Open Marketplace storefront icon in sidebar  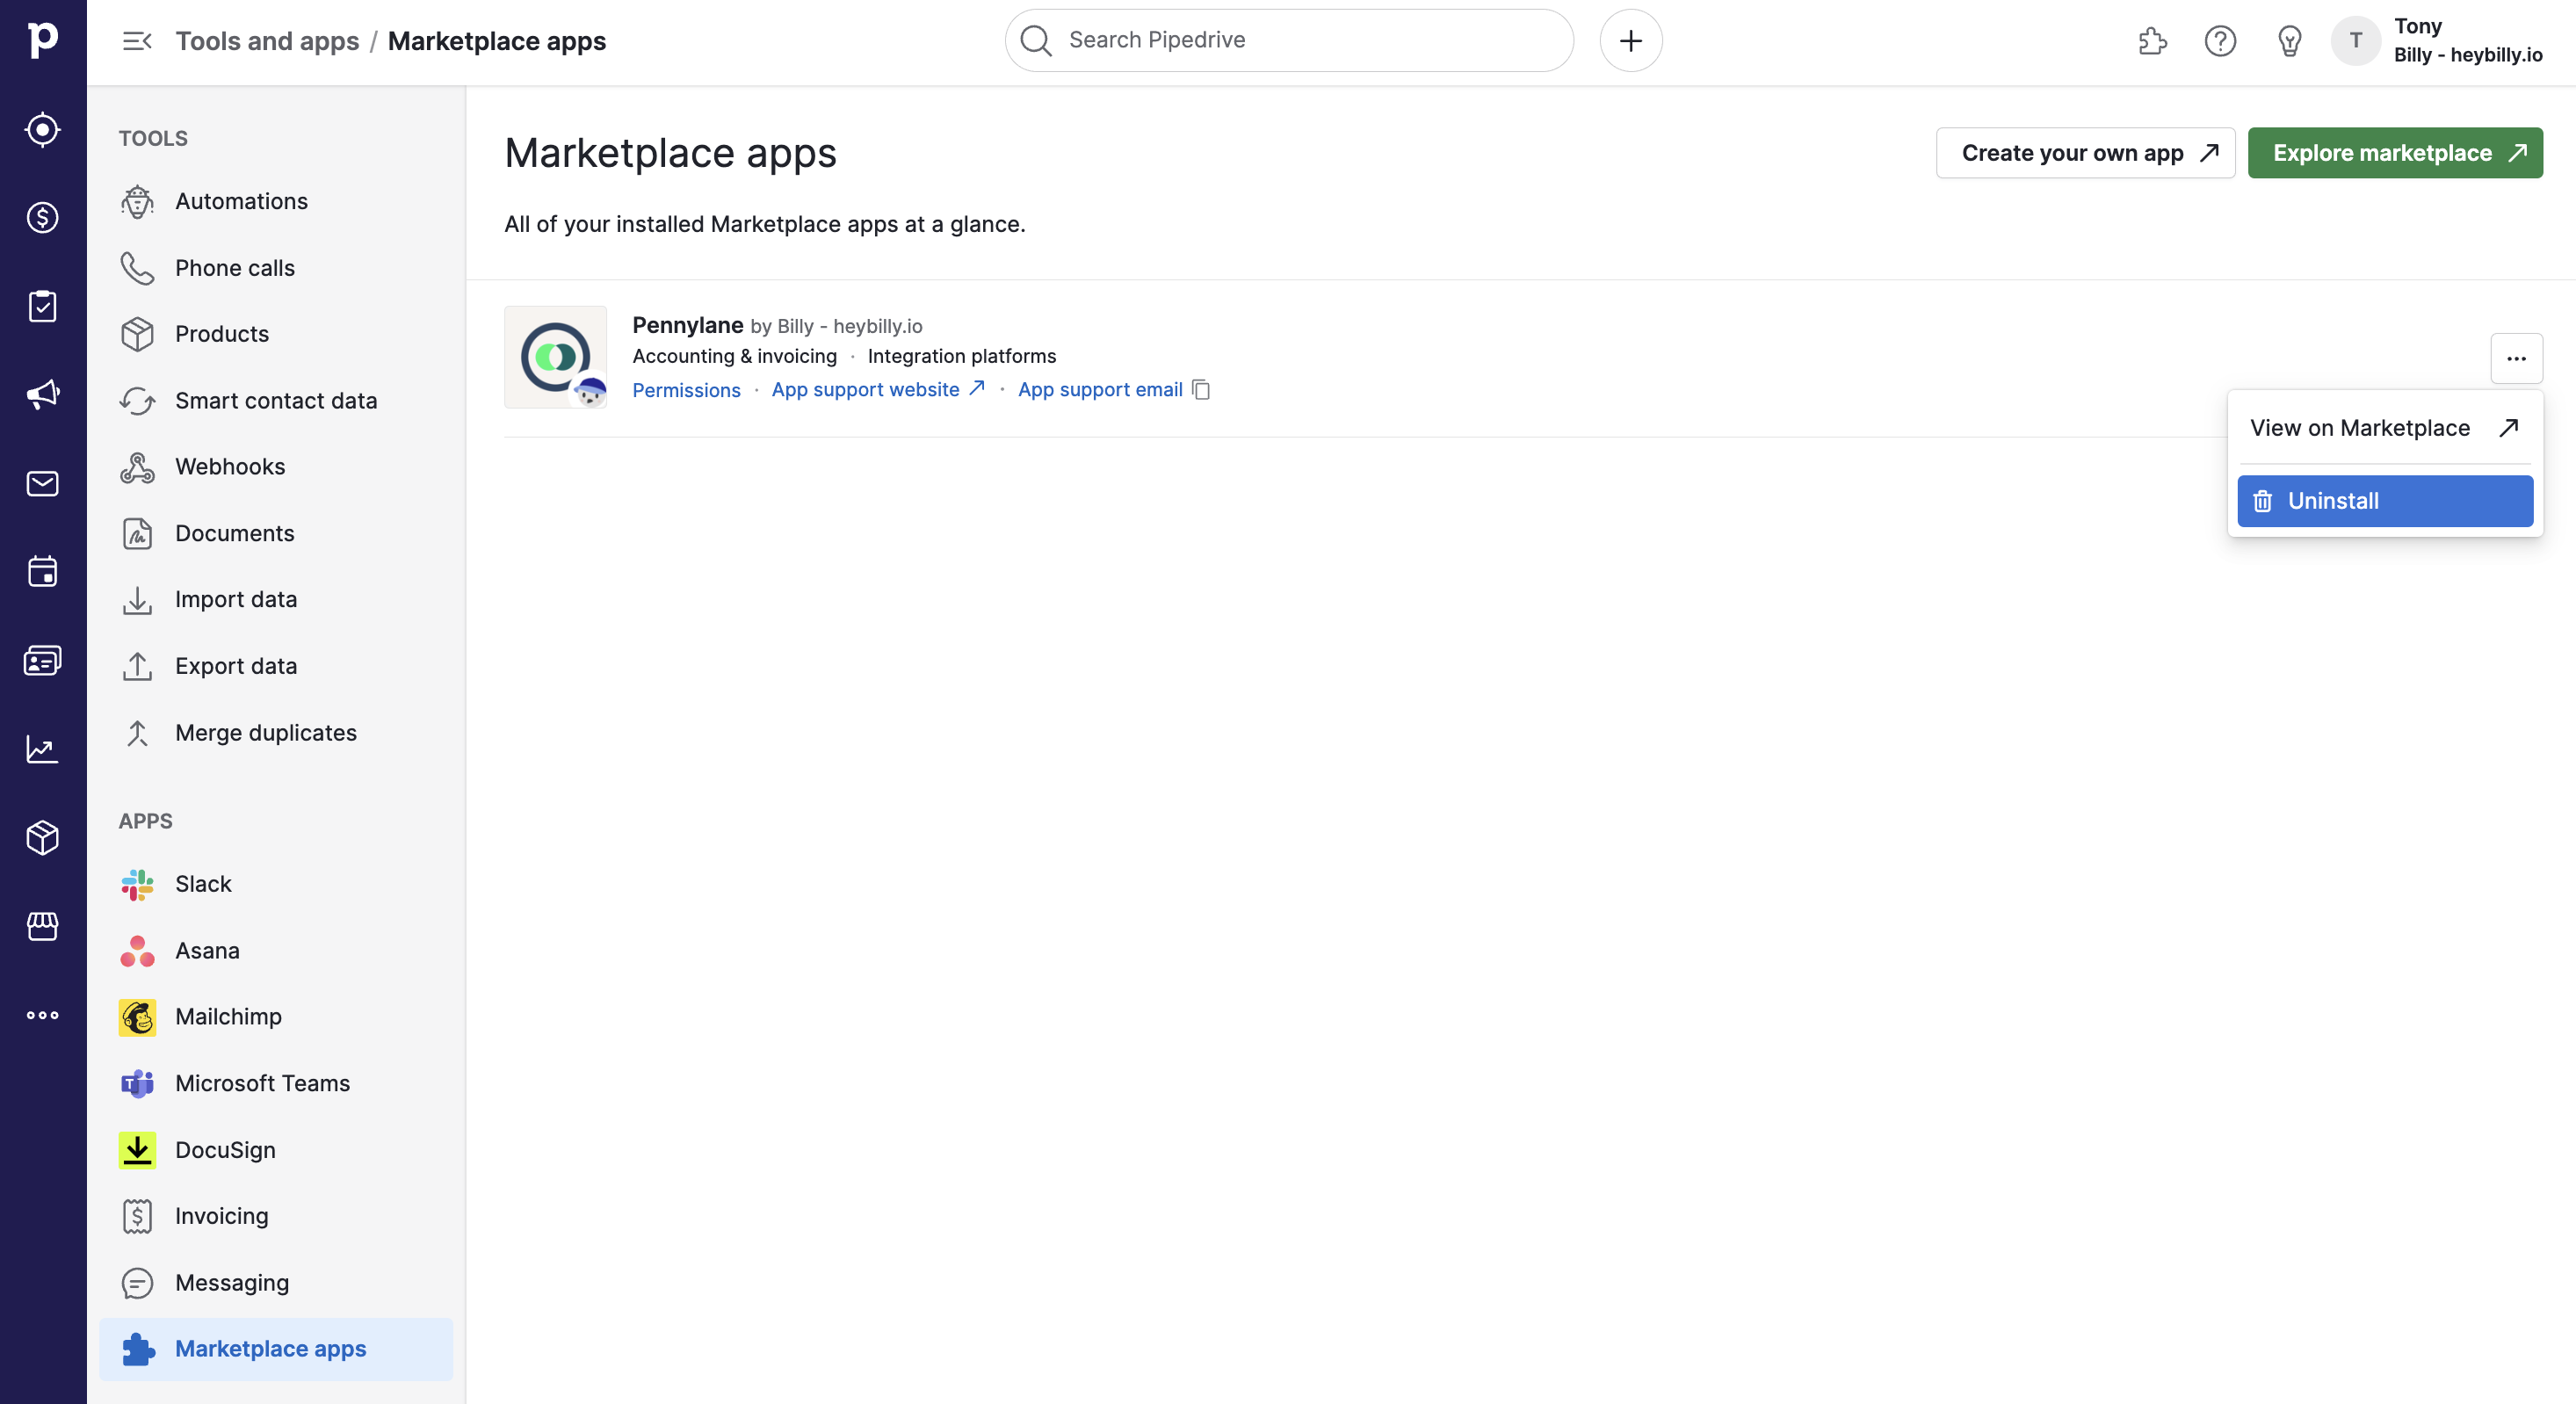[x=43, y=926]
